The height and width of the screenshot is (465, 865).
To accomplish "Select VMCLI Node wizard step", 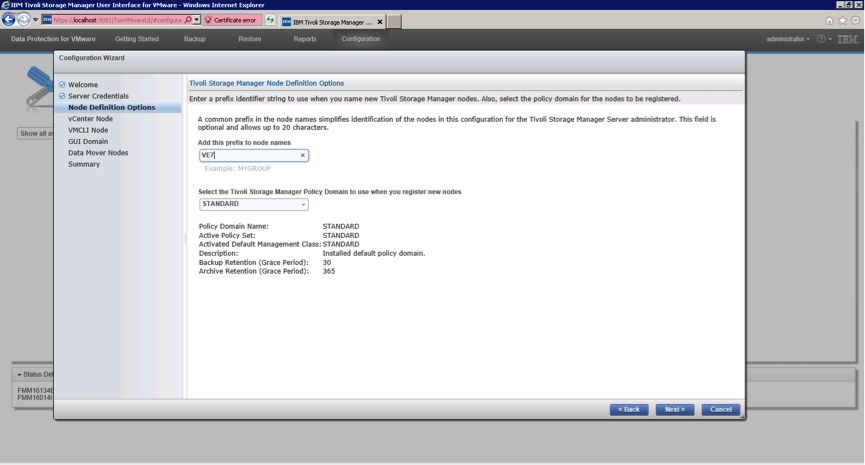I will 88,130.
